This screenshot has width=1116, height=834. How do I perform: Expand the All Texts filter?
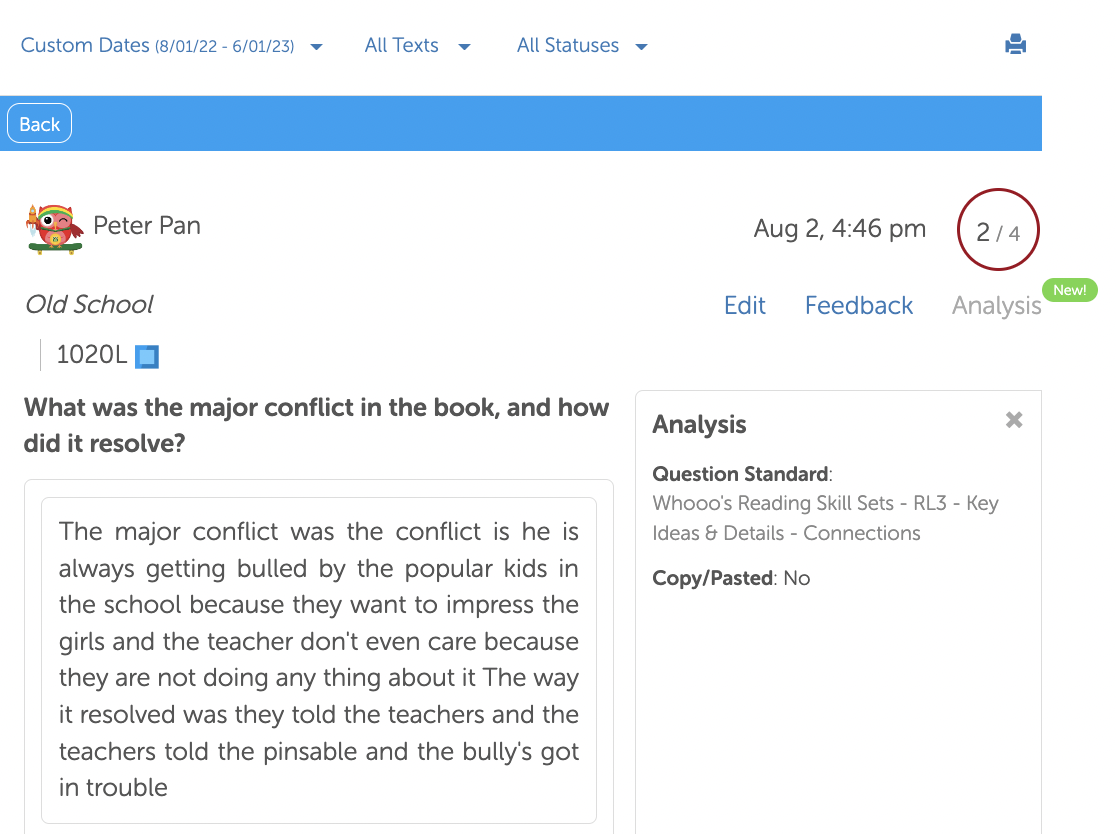[x=417, y=46]
